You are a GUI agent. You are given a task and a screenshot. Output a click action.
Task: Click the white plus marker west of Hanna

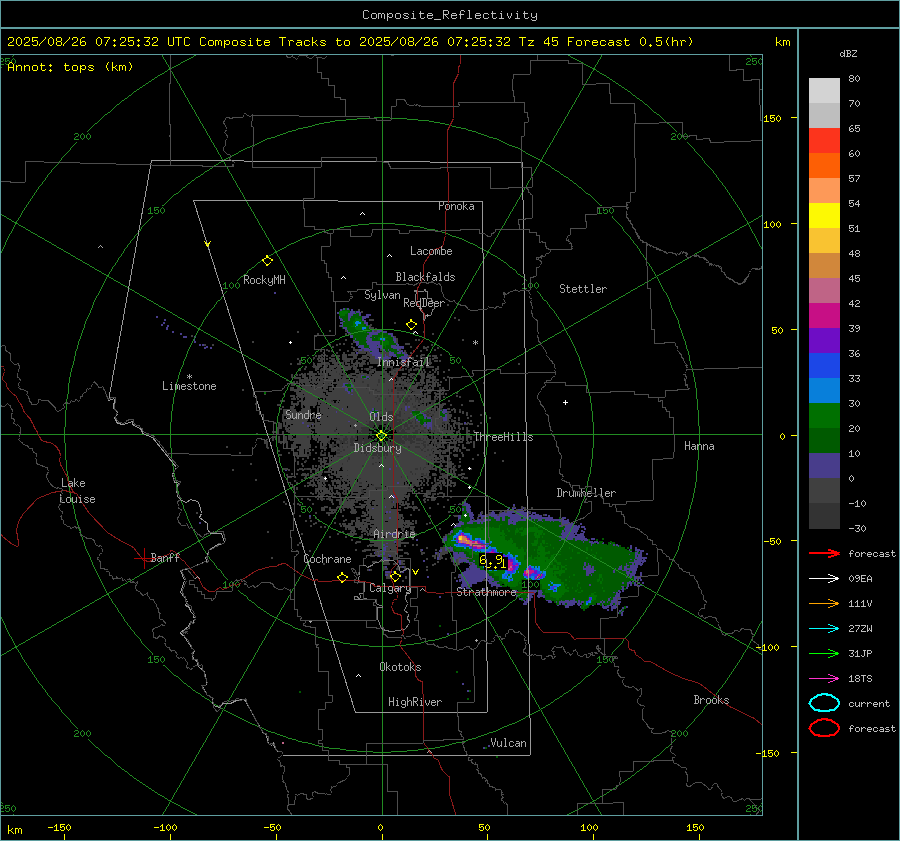coord(565,402)
